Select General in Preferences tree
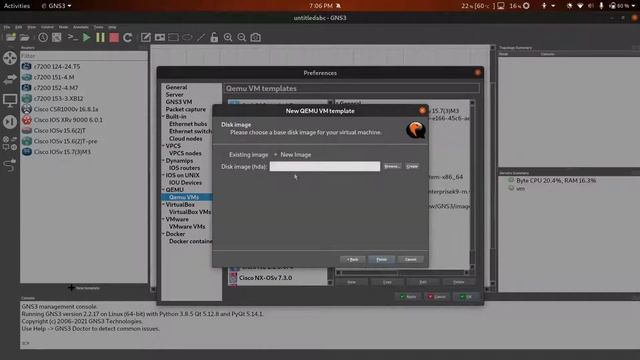 click(176, 87)
